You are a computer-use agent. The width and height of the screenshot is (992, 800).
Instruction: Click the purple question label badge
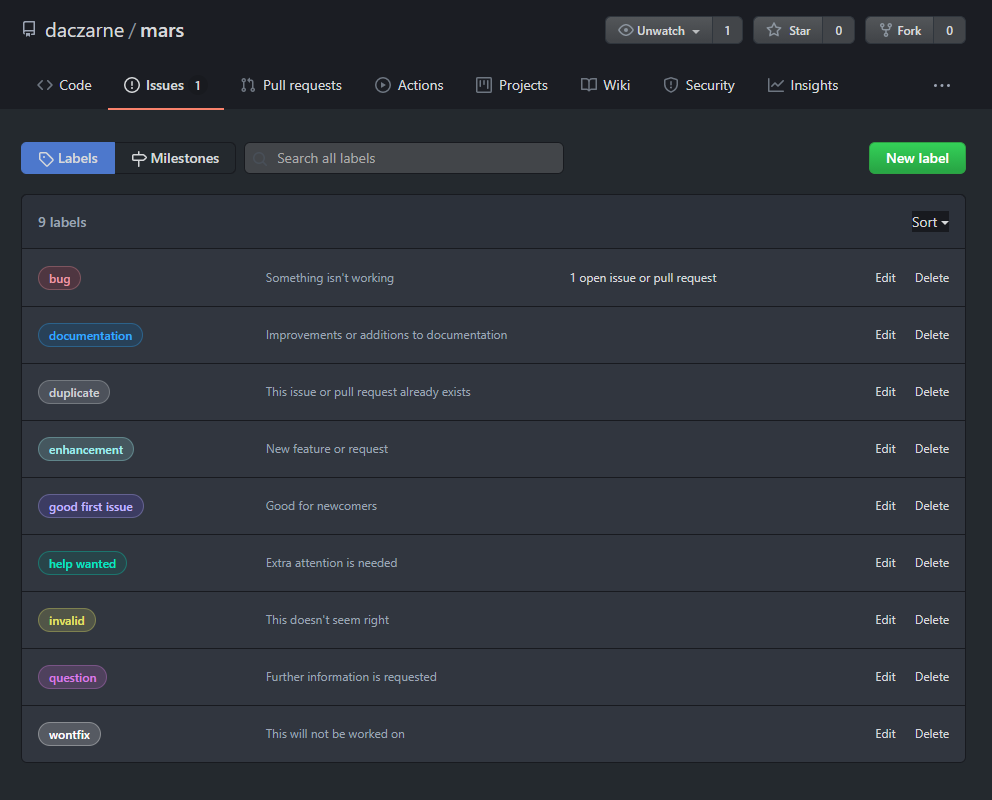72,678
